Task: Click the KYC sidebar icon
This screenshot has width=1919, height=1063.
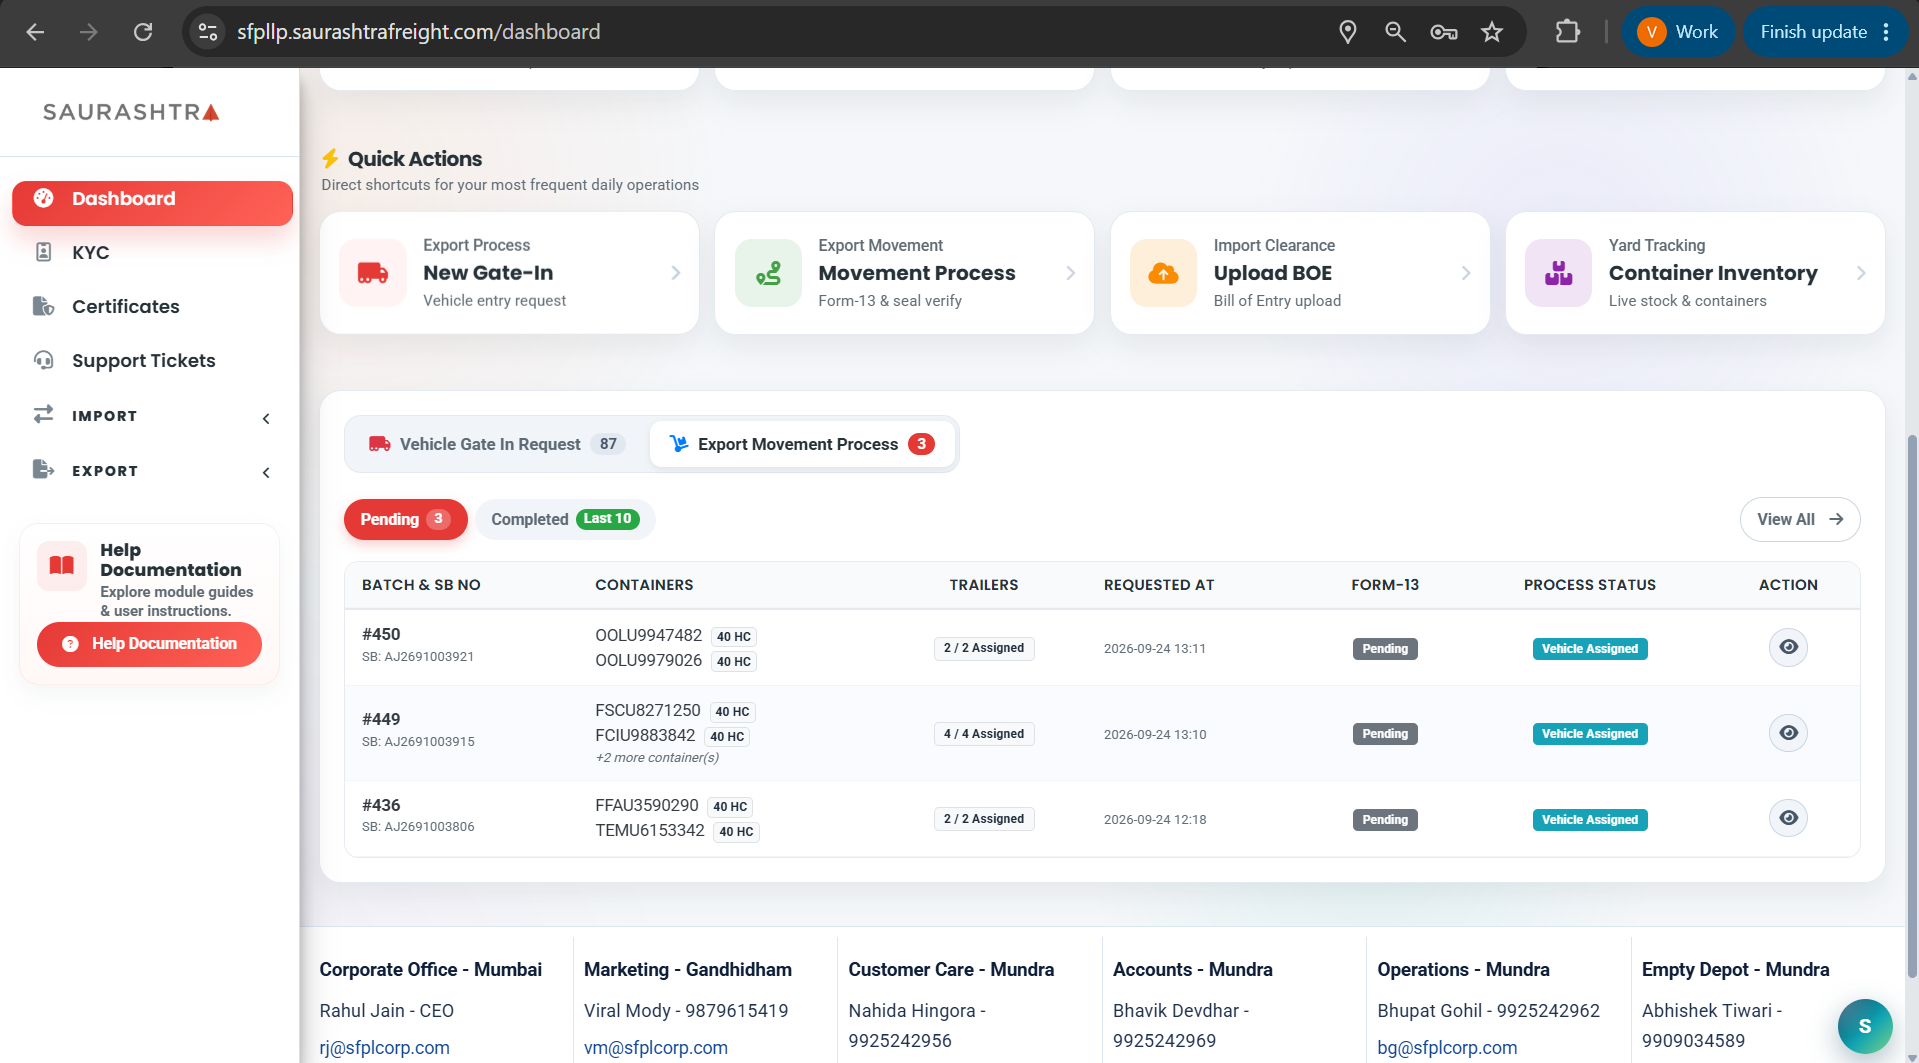Action: click(43, 252)
